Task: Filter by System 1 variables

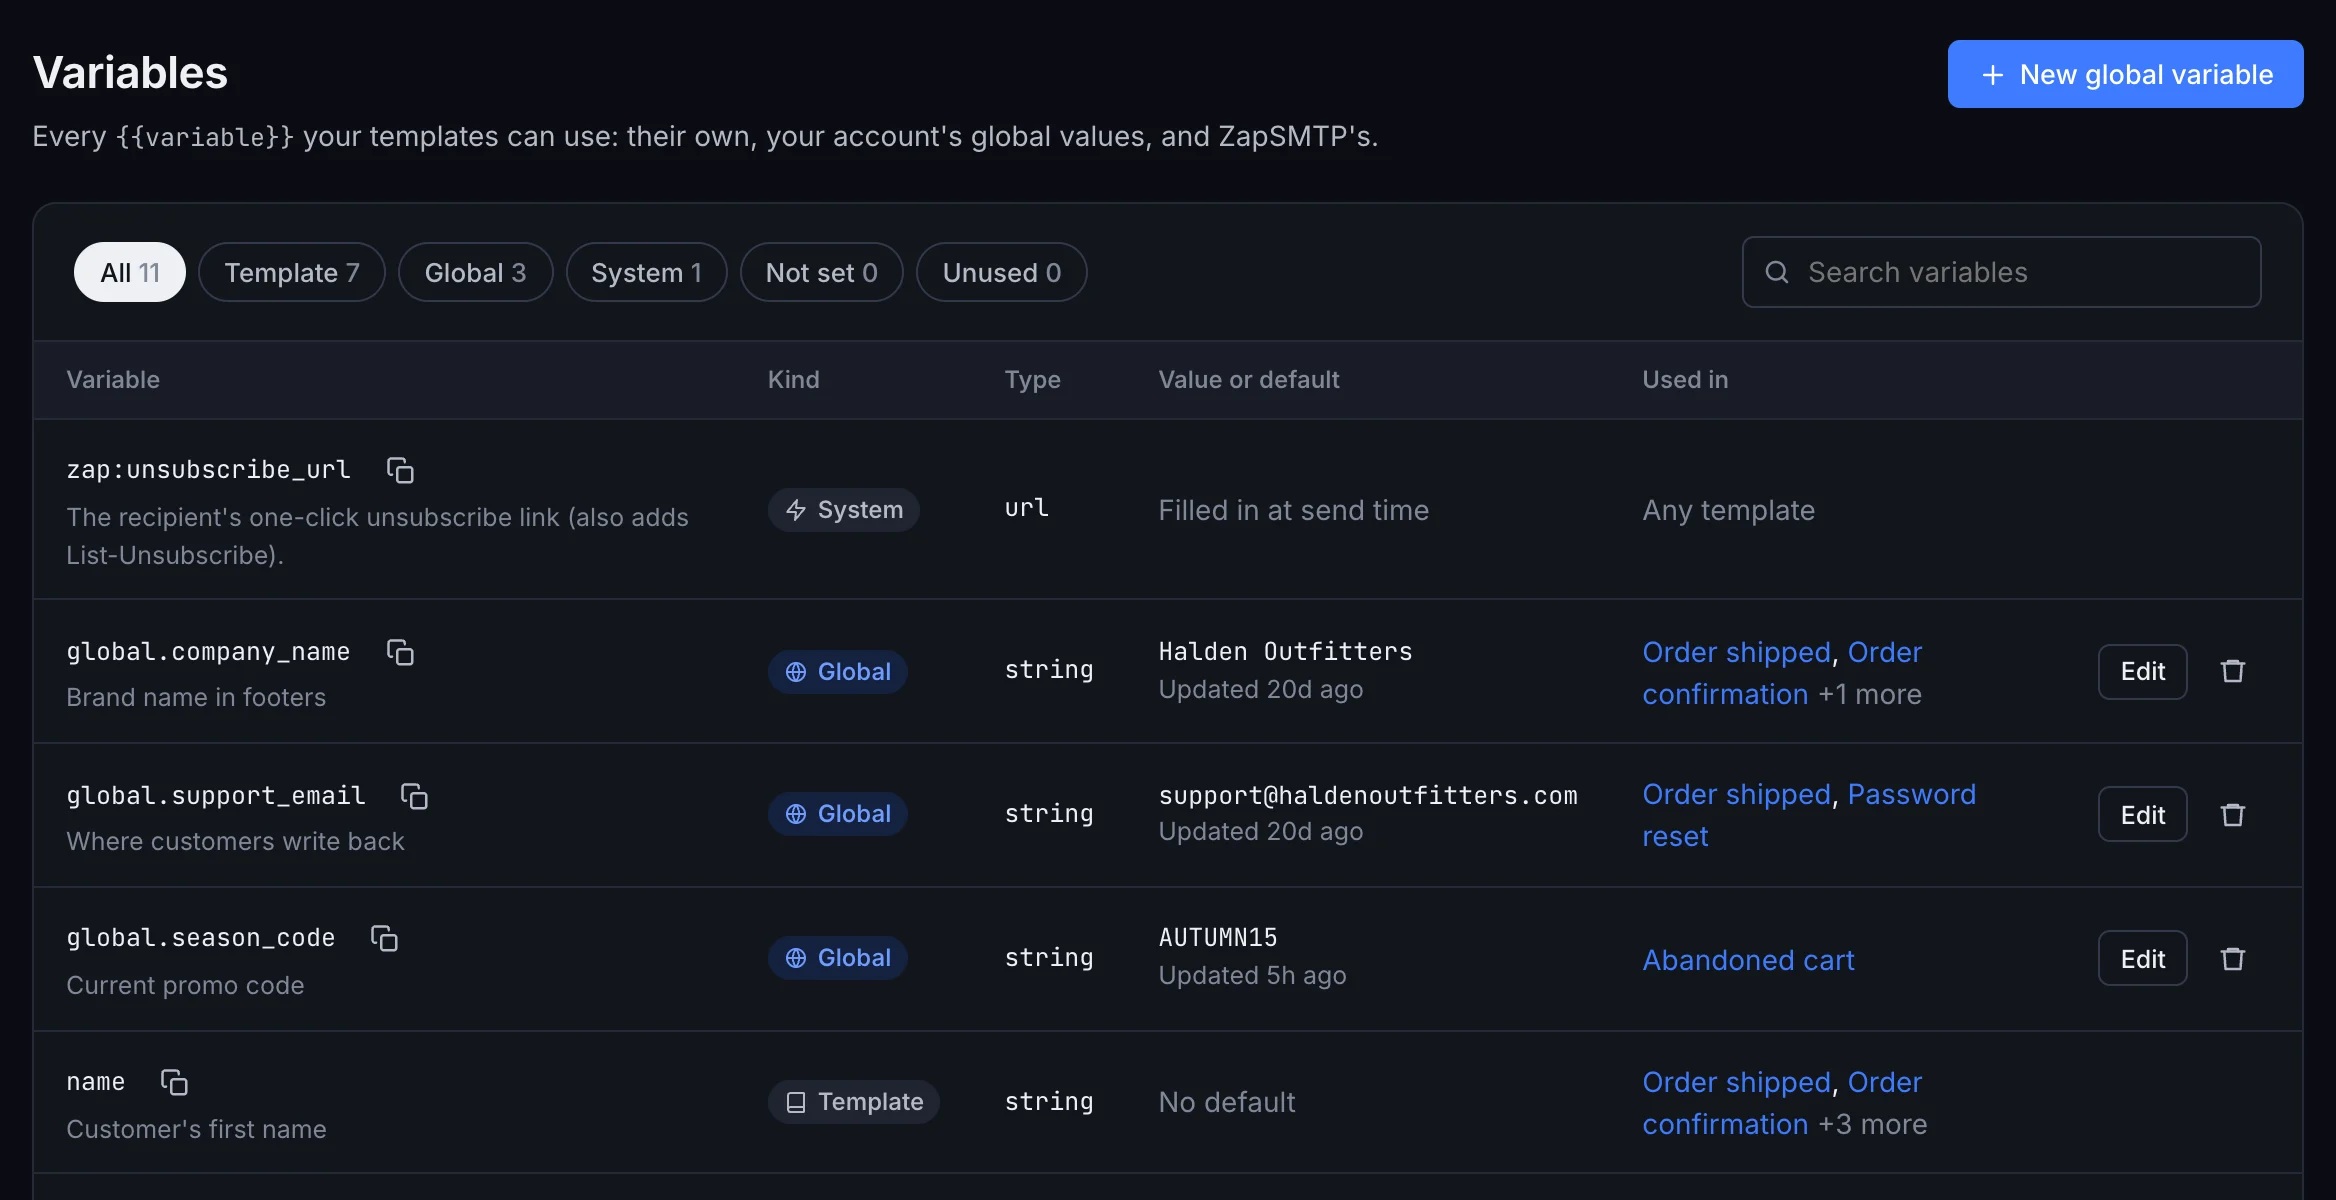Action: (646, 272)
